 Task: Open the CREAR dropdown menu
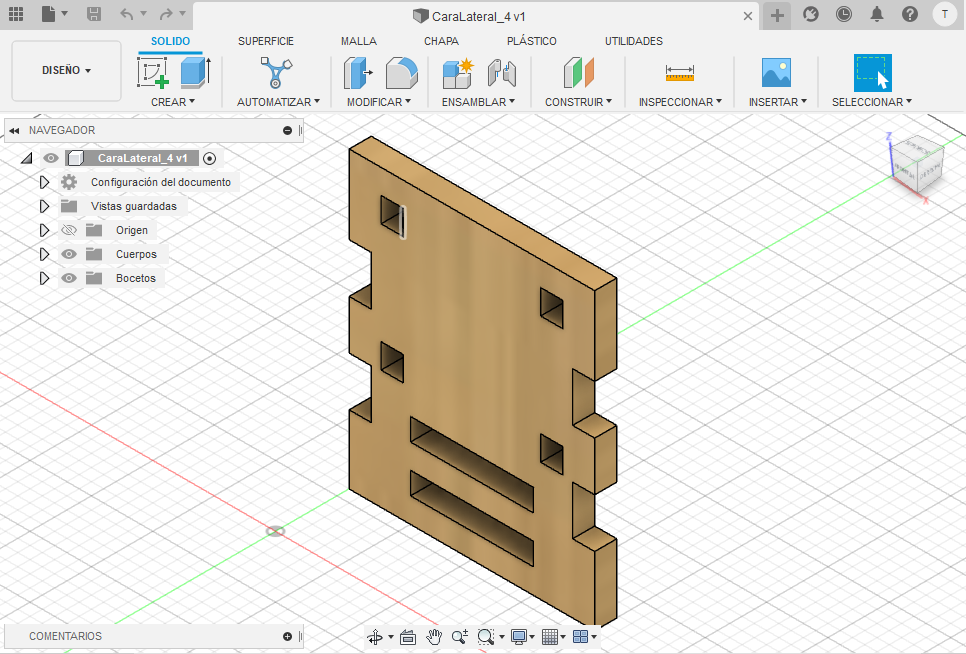tap(173, 102)
